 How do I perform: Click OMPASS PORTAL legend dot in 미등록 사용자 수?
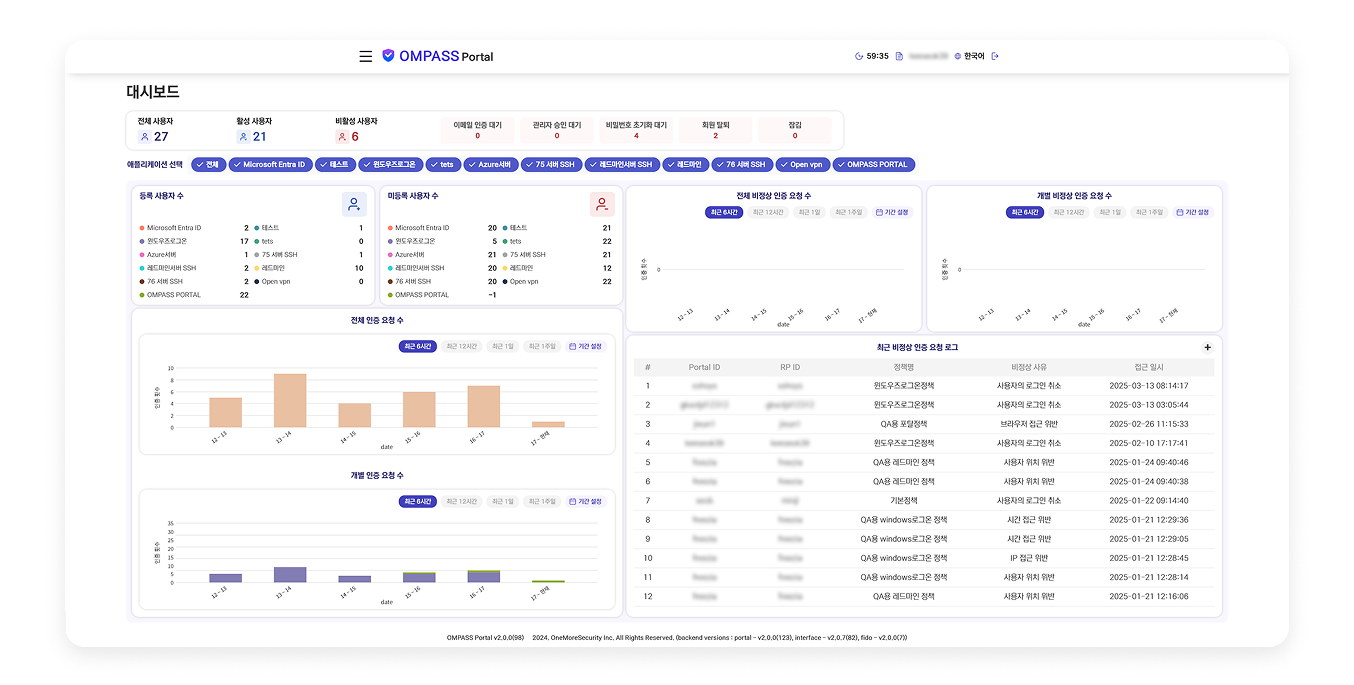coord(390,295)
